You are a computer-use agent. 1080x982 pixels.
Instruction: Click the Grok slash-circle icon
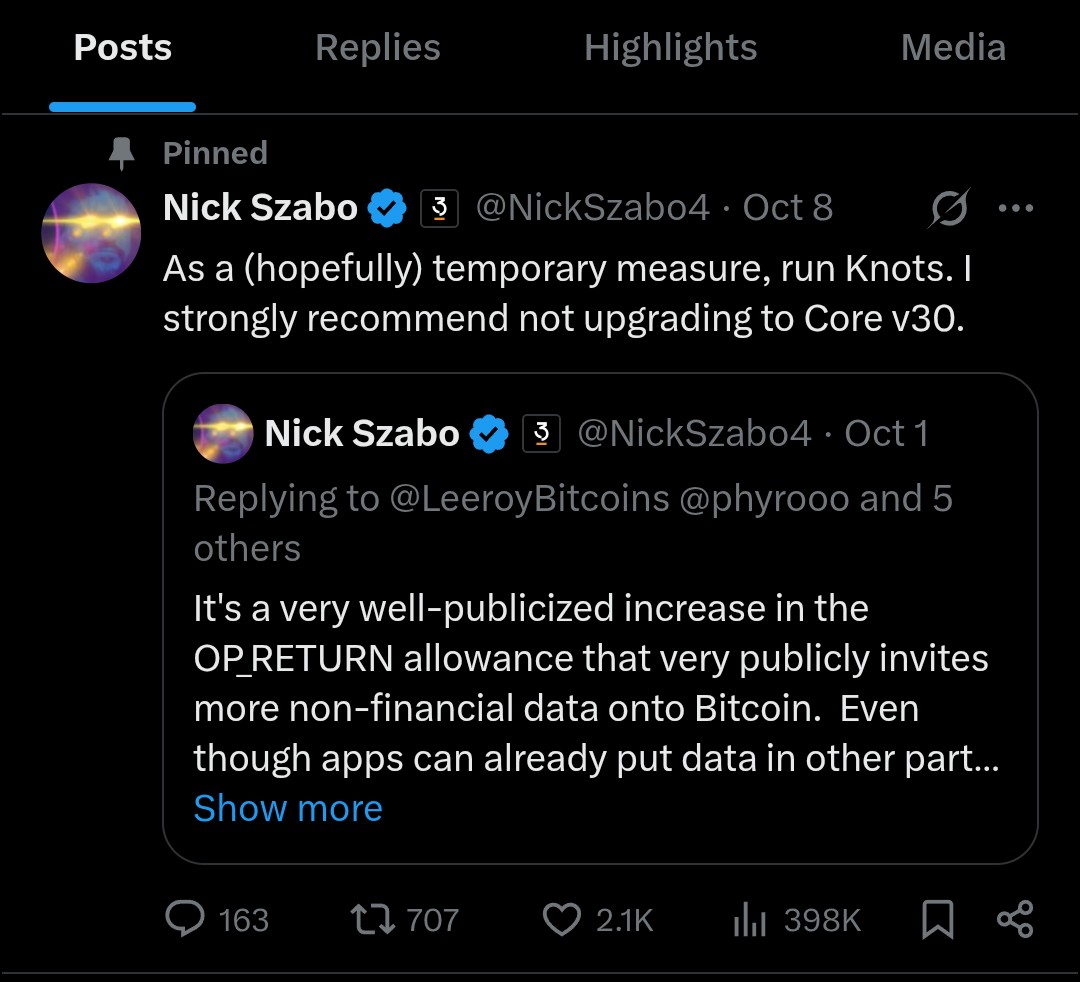tap(948, 208)
